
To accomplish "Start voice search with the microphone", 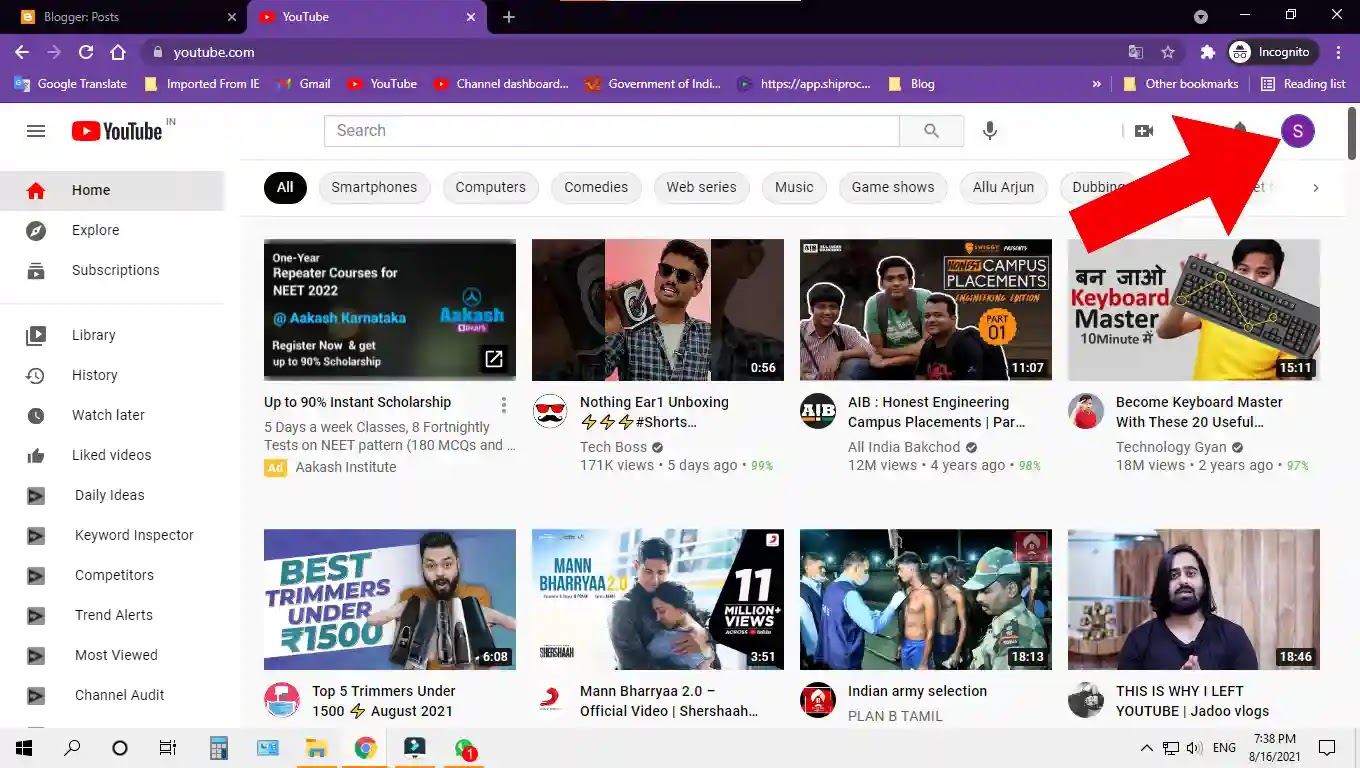I will 990,131.
